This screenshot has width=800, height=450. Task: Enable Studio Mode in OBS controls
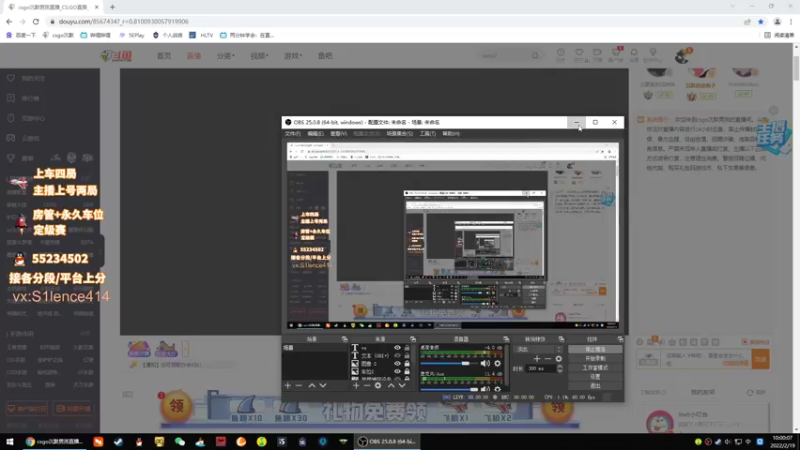tap(595, 368)
